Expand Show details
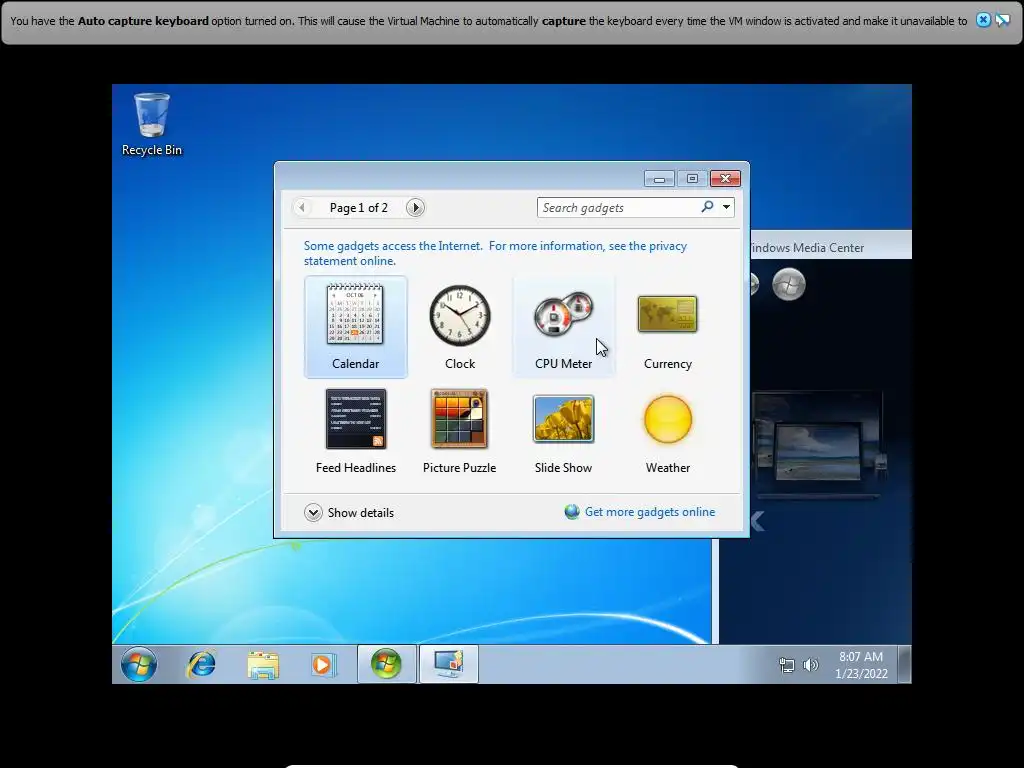 coord(349,513)
